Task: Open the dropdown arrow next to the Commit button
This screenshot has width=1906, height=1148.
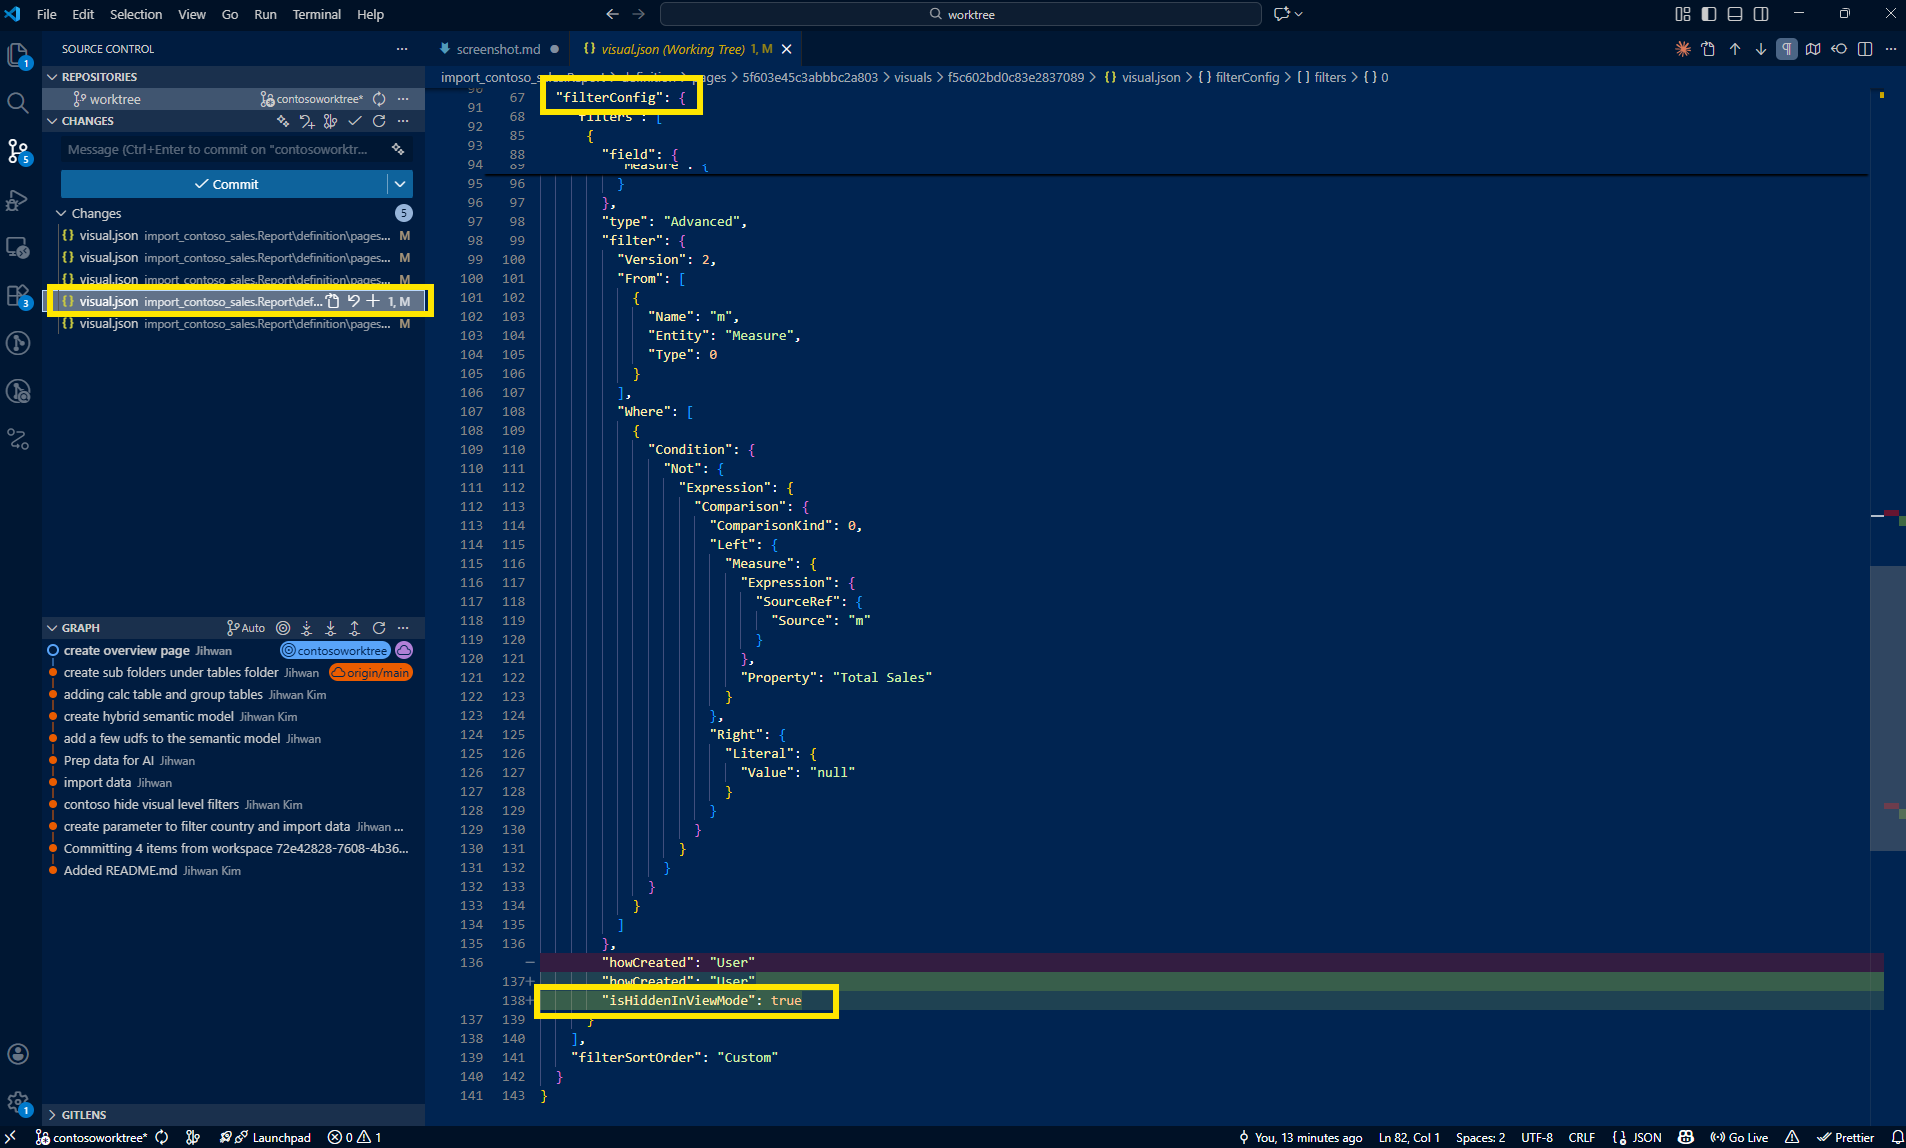Action: click(400, 184)
